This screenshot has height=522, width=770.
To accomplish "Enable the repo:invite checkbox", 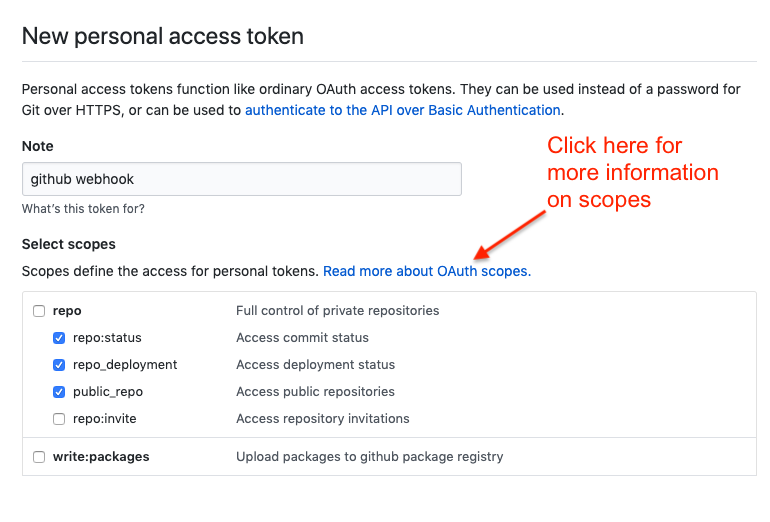I will point(59,419).
